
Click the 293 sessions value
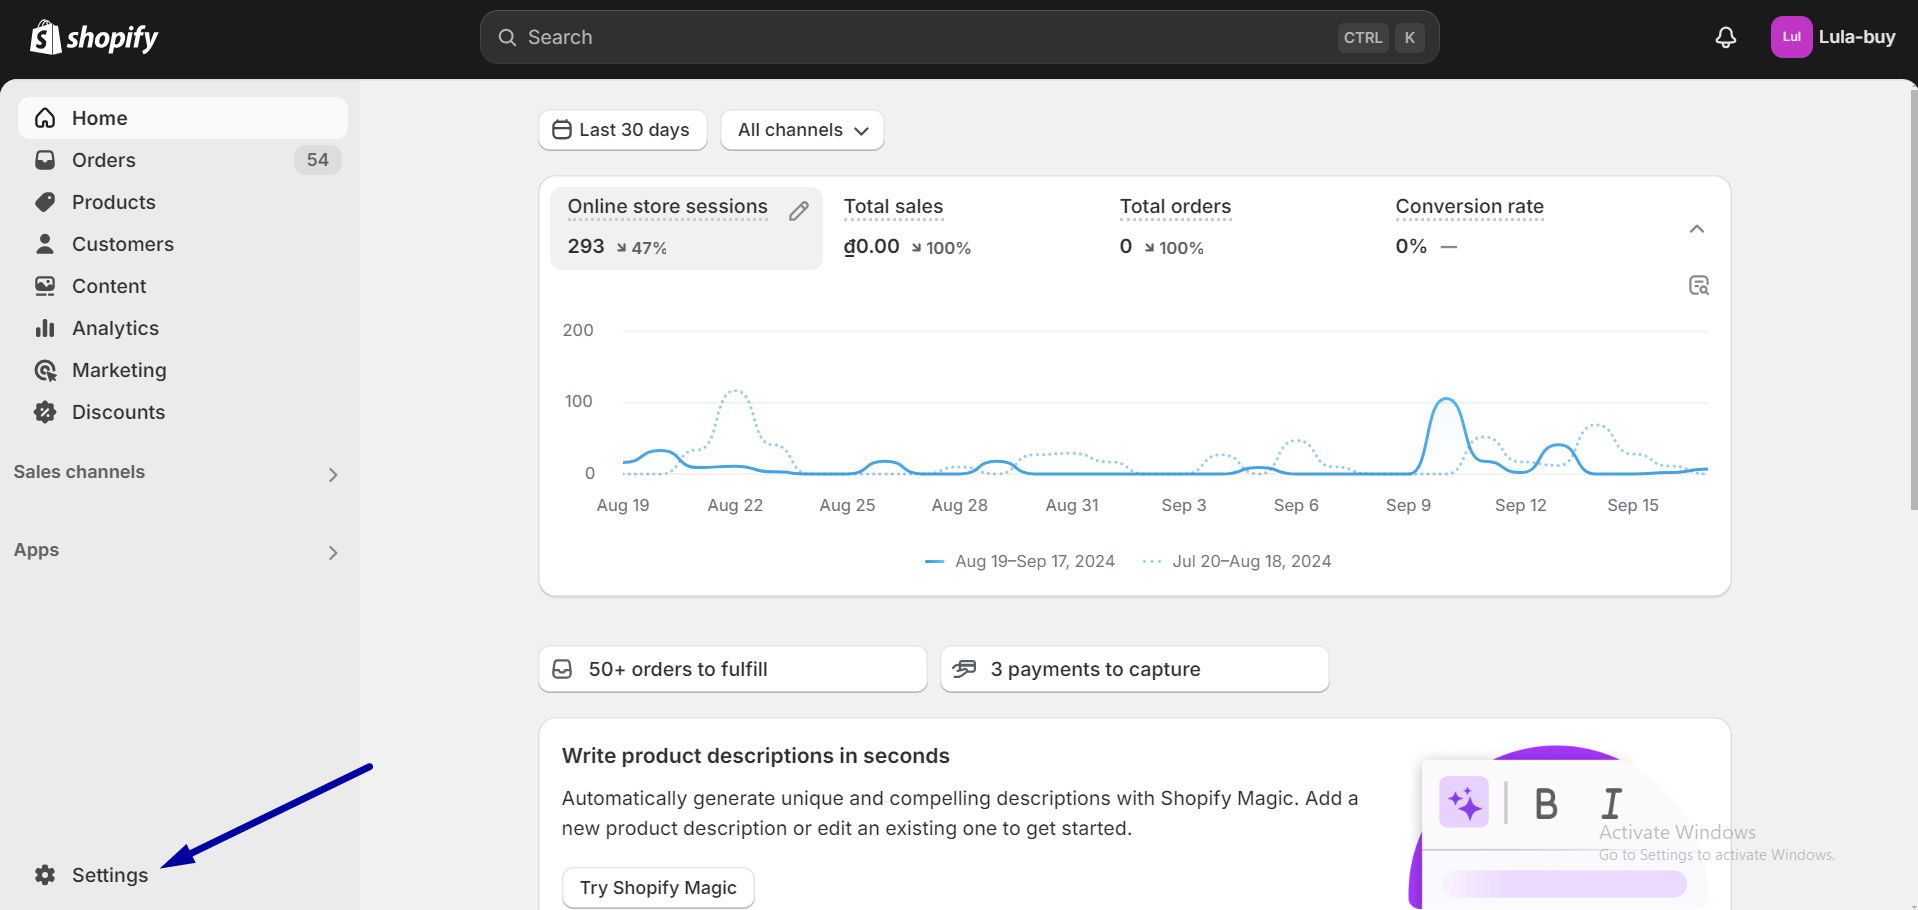586,246
